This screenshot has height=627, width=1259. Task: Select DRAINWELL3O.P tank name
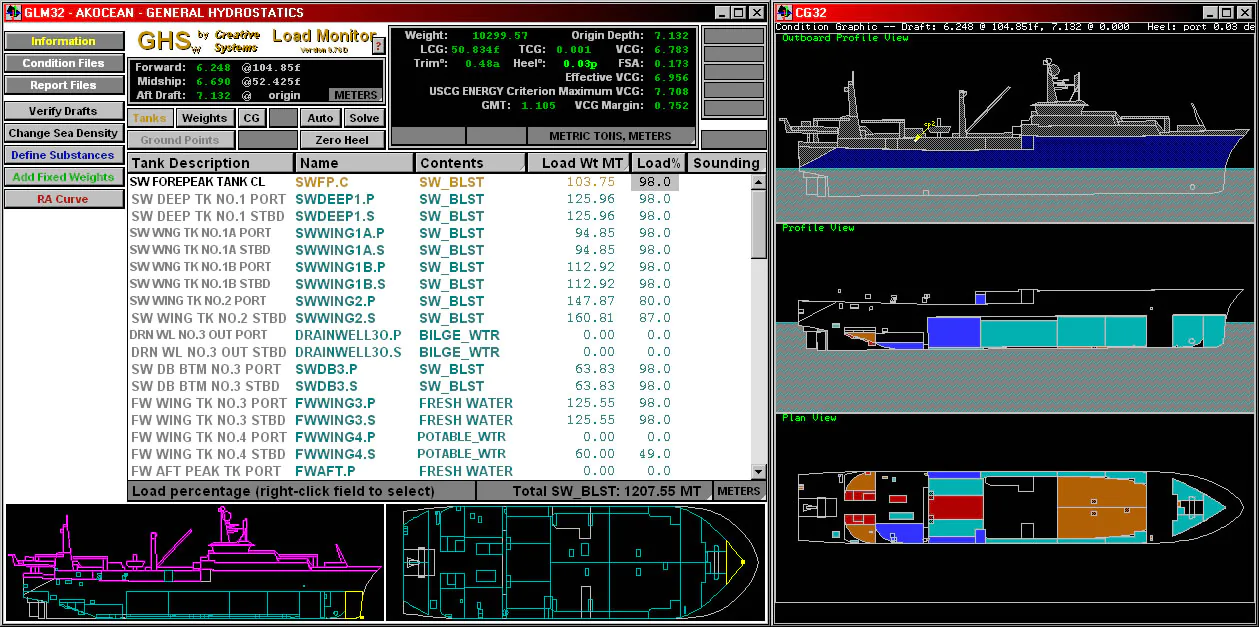(x=348, y=335)
